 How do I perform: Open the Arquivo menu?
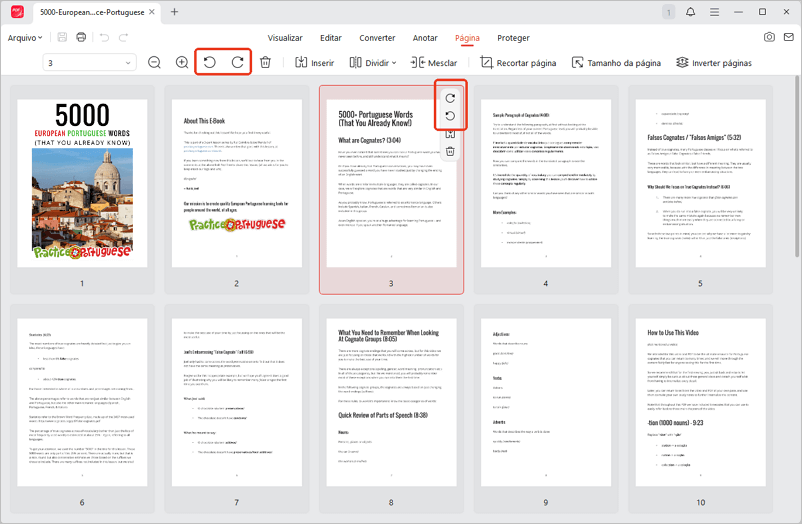[25, 38]
